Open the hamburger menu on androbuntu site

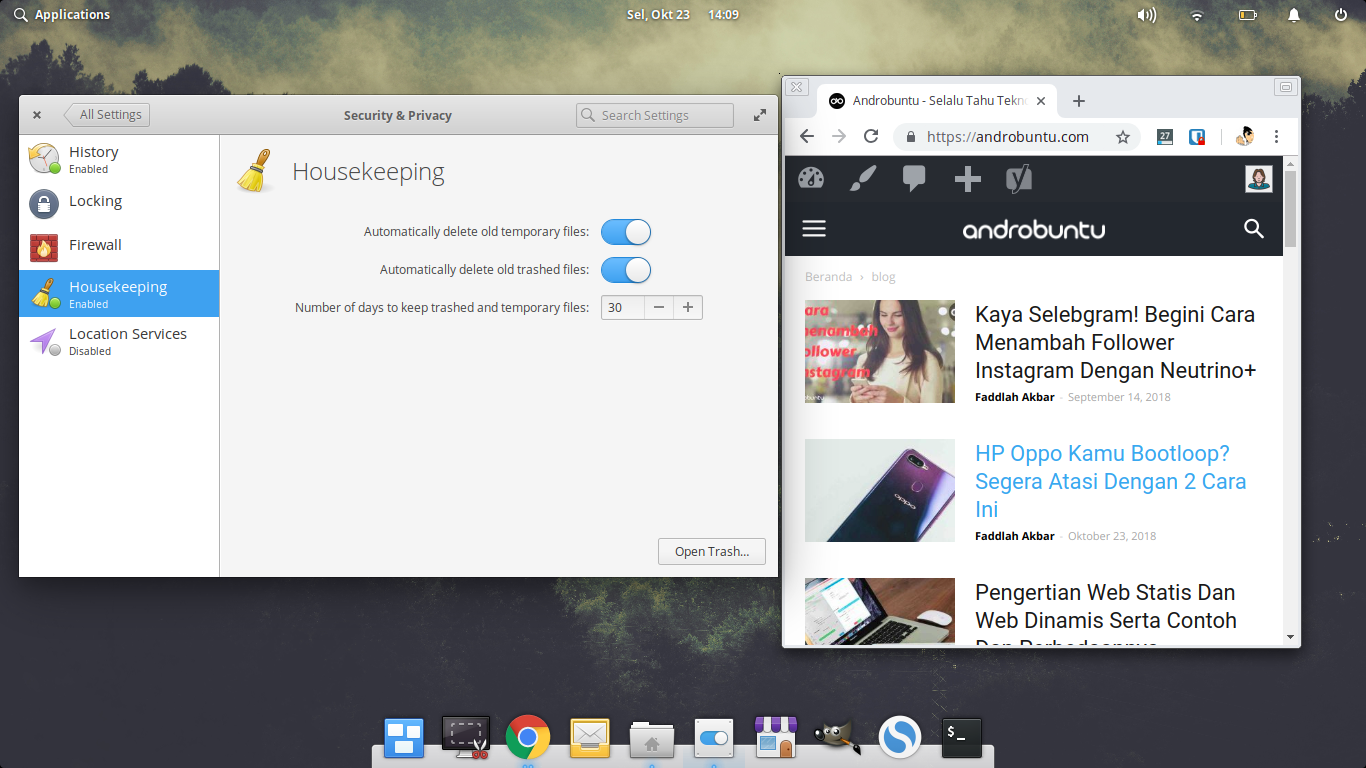(x=814, y=228)
